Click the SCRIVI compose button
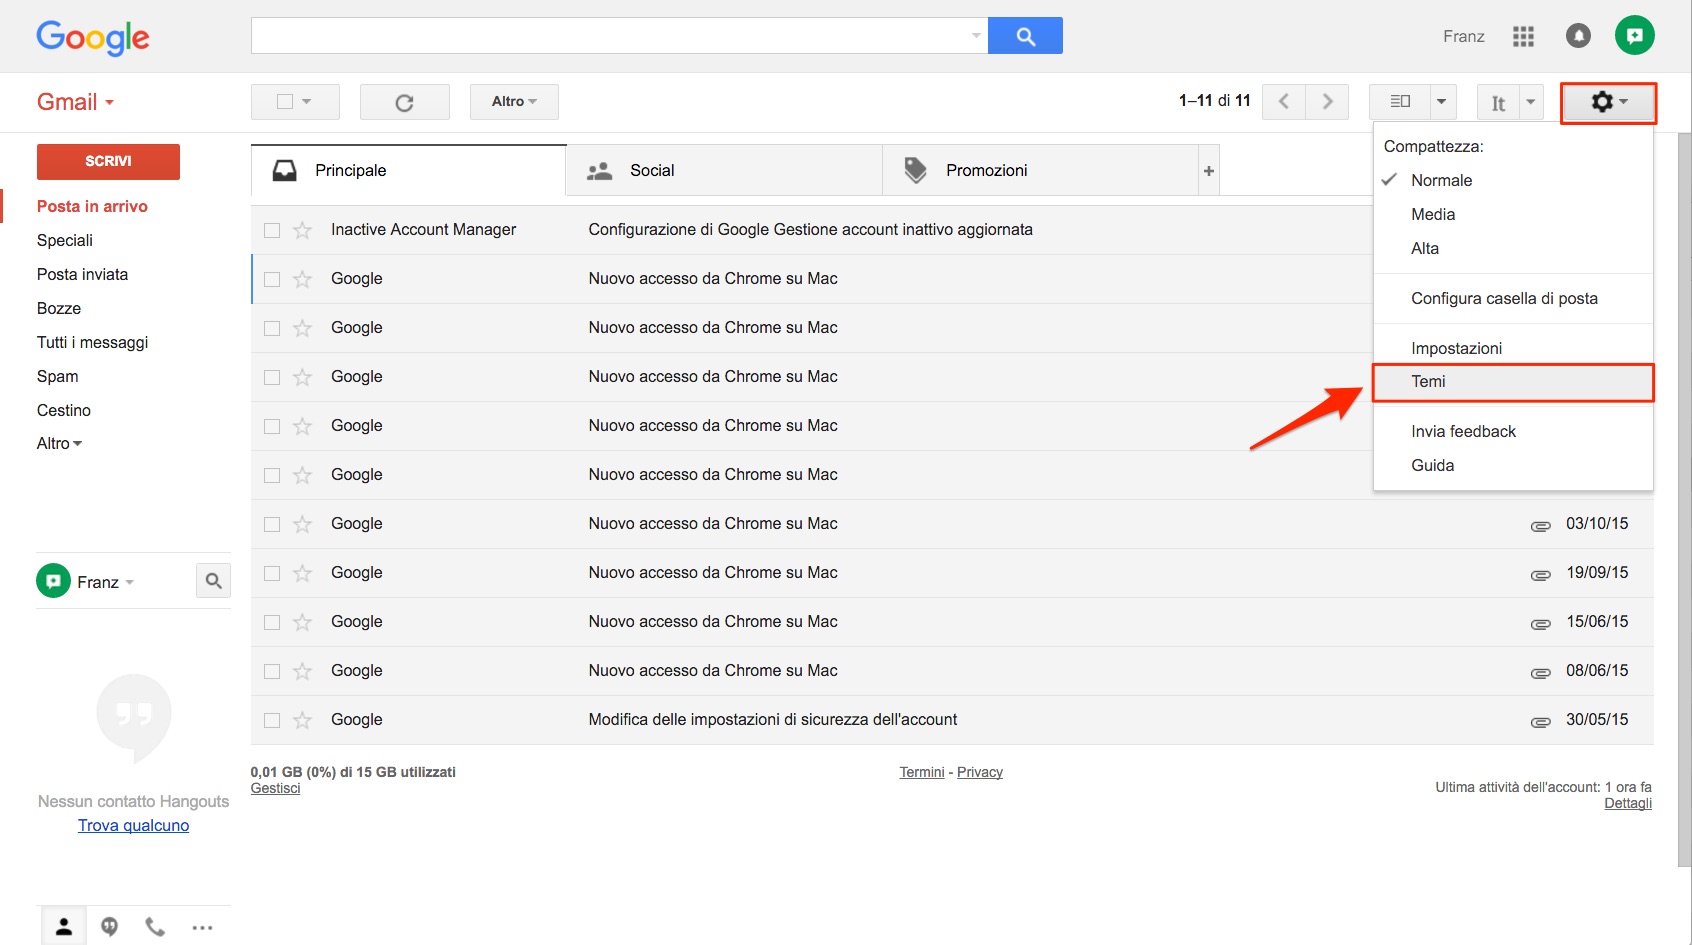Image resolution: width=1692 pixels, height=945 pixels. tap(108, 161)
